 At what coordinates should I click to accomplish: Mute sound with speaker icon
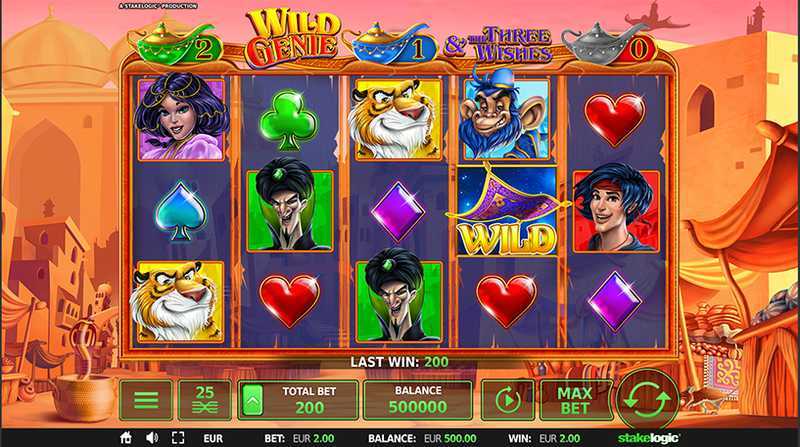point(152,438)
